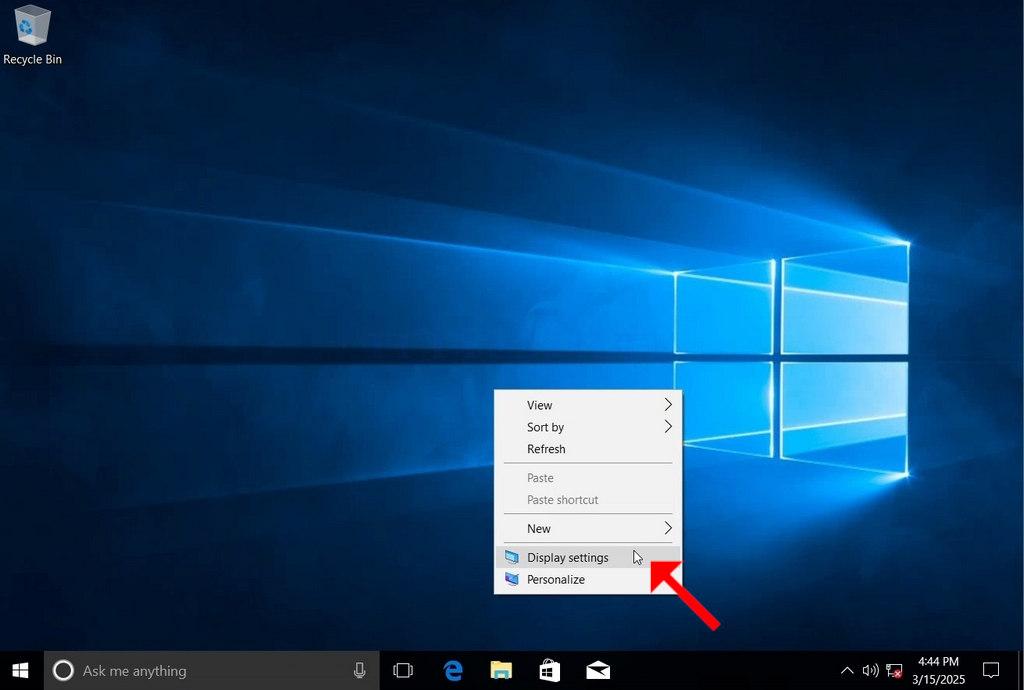Open the Sort by submenu

pyautogui.click(x=588, y=427)
